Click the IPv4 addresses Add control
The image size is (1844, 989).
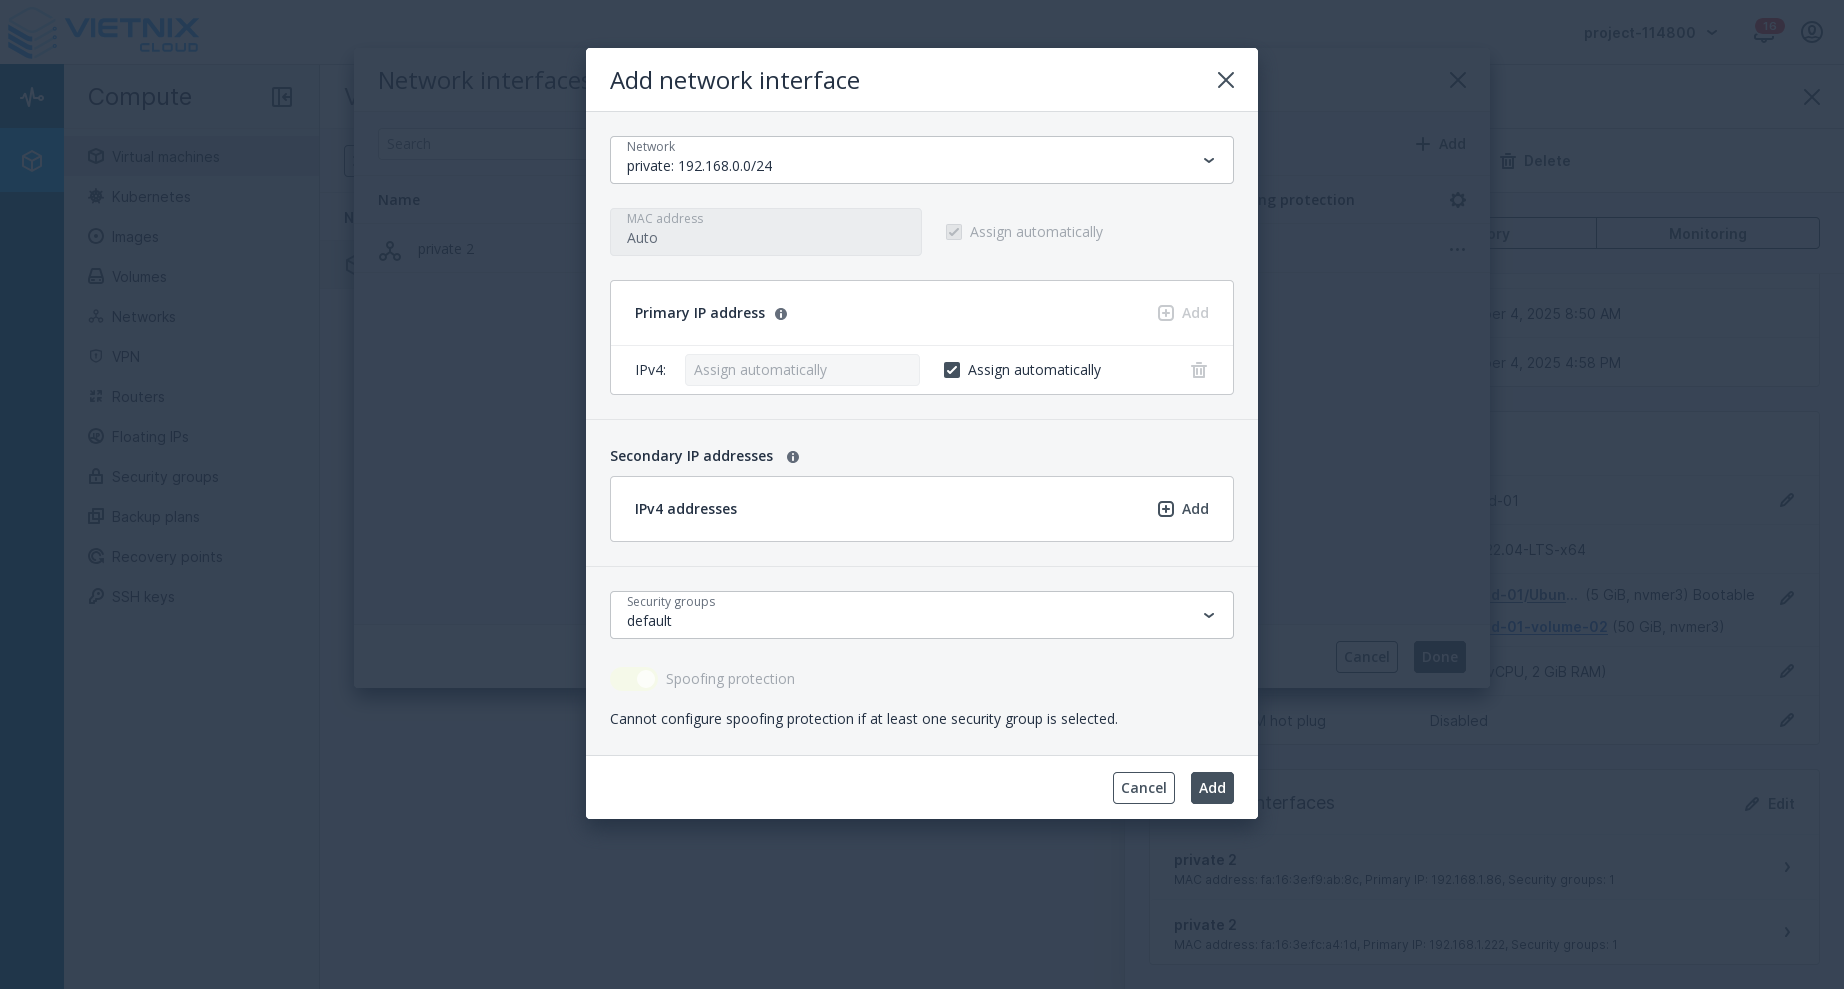[1183, 509]
